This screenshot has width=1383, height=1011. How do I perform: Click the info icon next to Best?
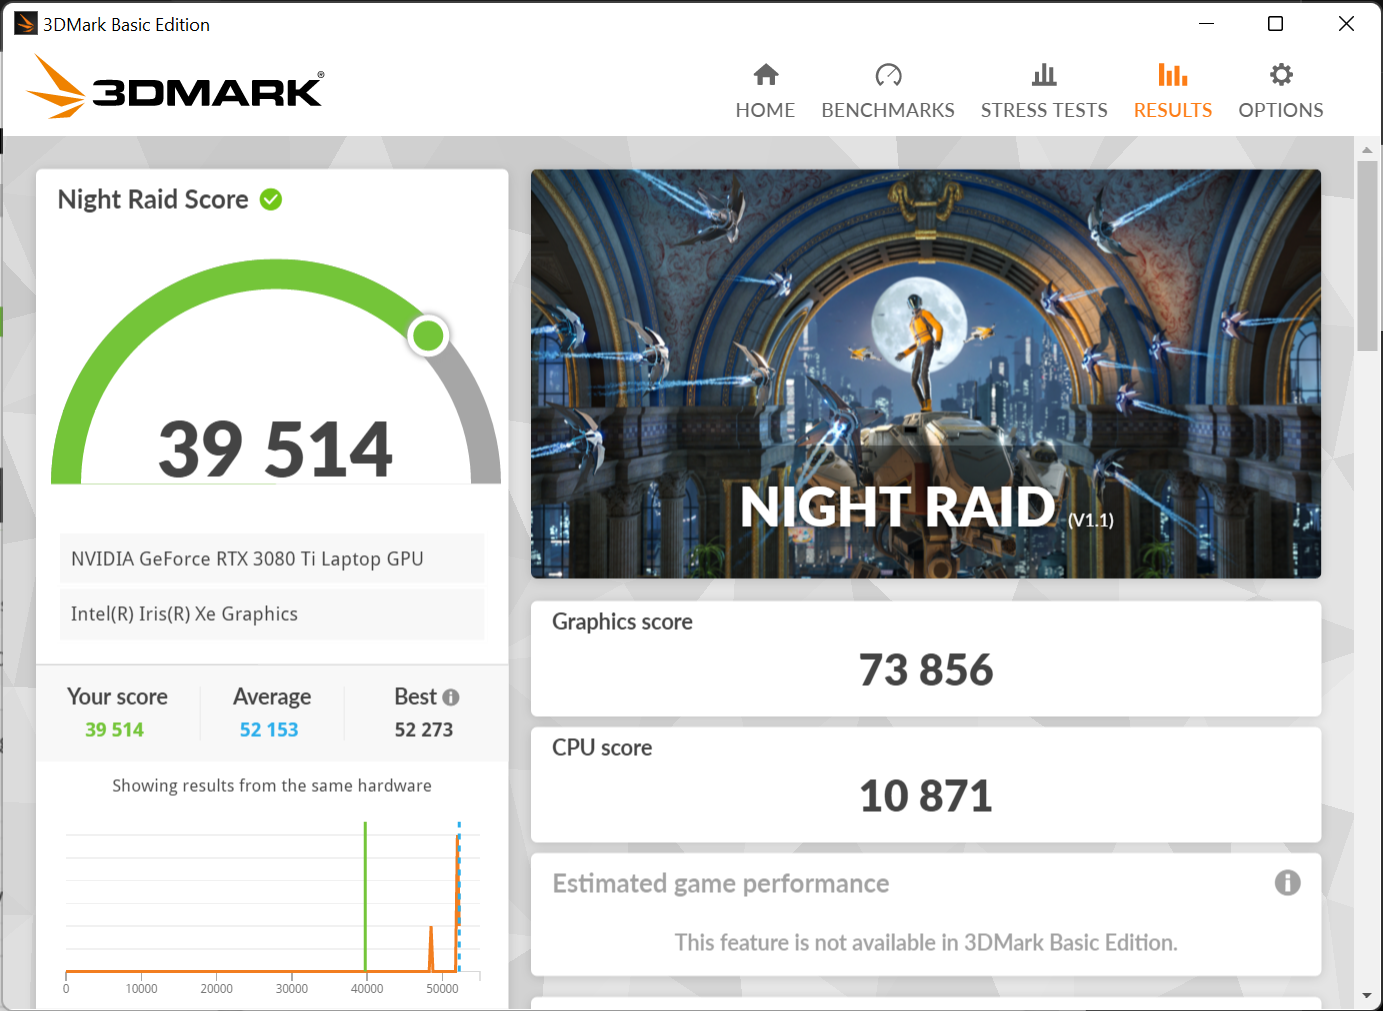tap(451, 697)
